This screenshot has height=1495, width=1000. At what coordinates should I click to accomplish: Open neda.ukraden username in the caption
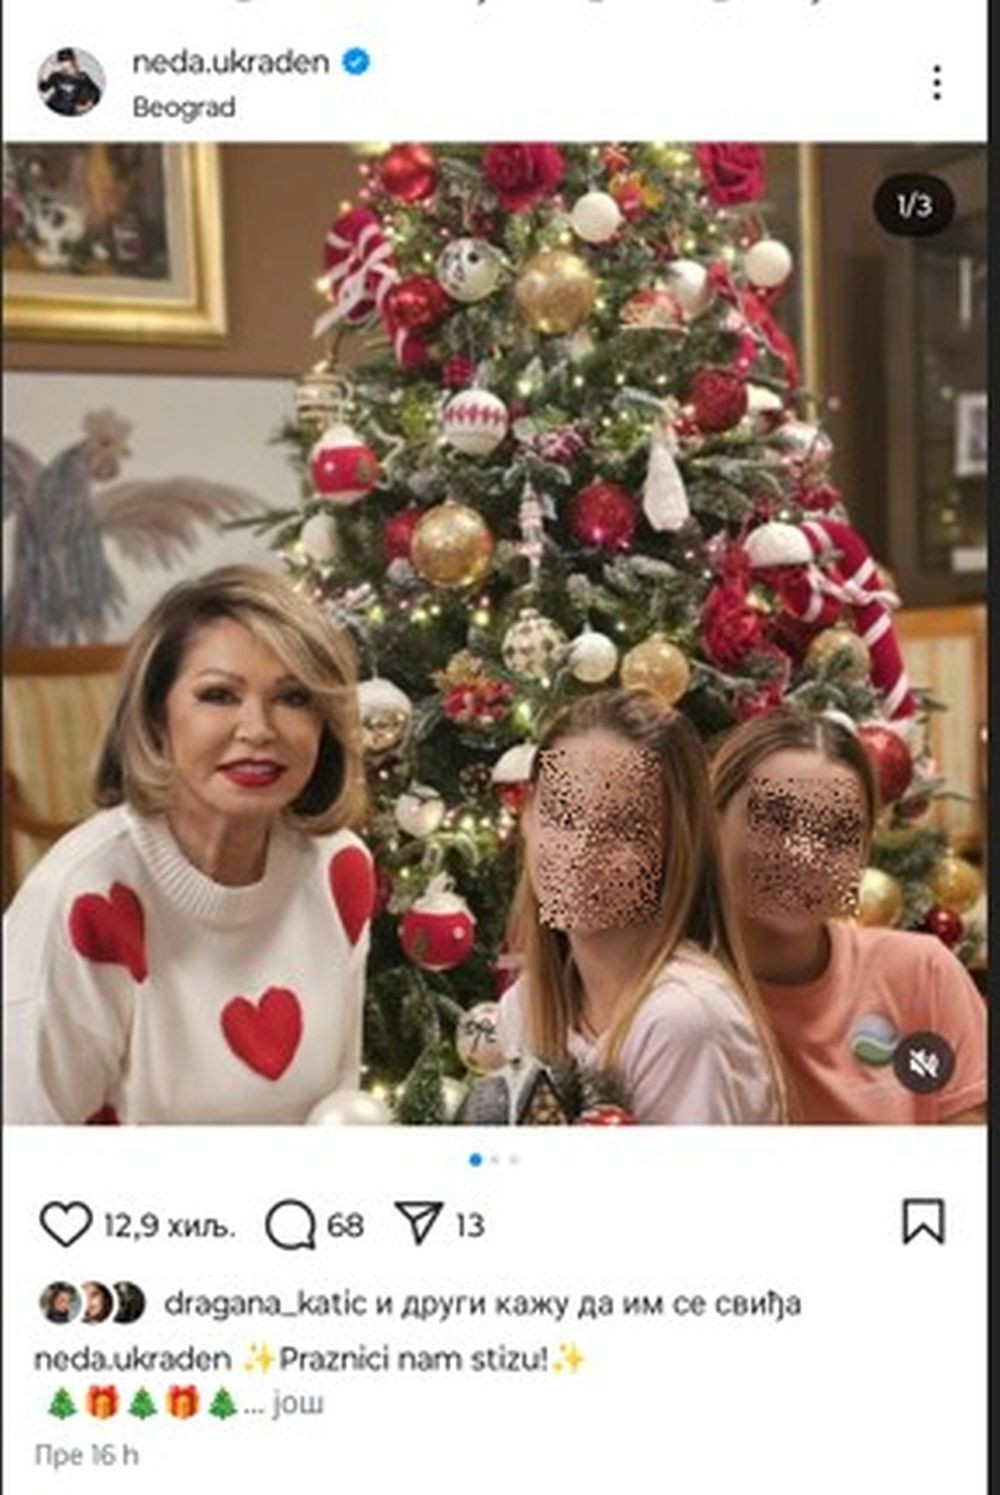133,1359
